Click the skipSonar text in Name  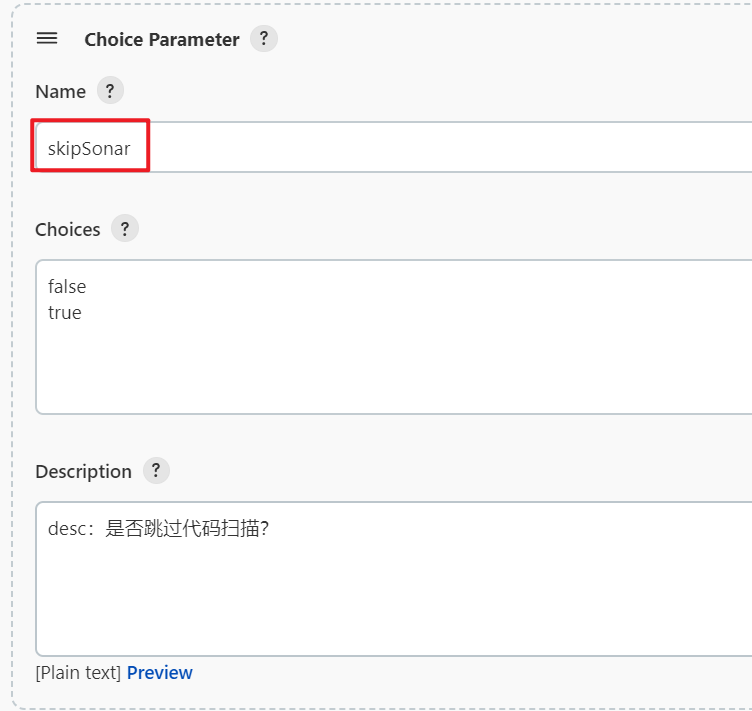[x=89, y=149]
